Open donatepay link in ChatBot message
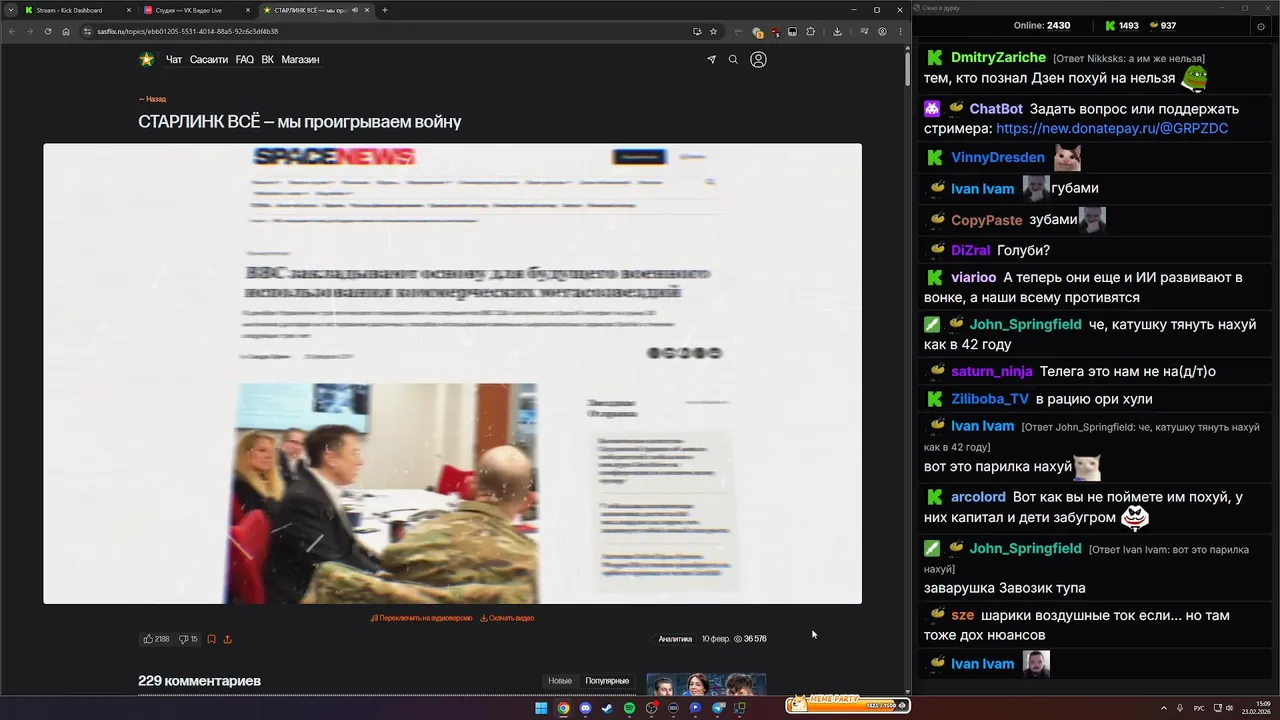 (x=1112, y=129)
